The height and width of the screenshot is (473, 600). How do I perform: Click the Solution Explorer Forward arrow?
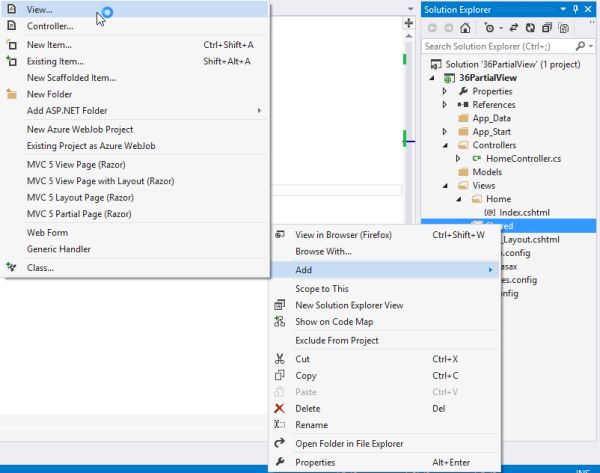(x=448, y=28)
